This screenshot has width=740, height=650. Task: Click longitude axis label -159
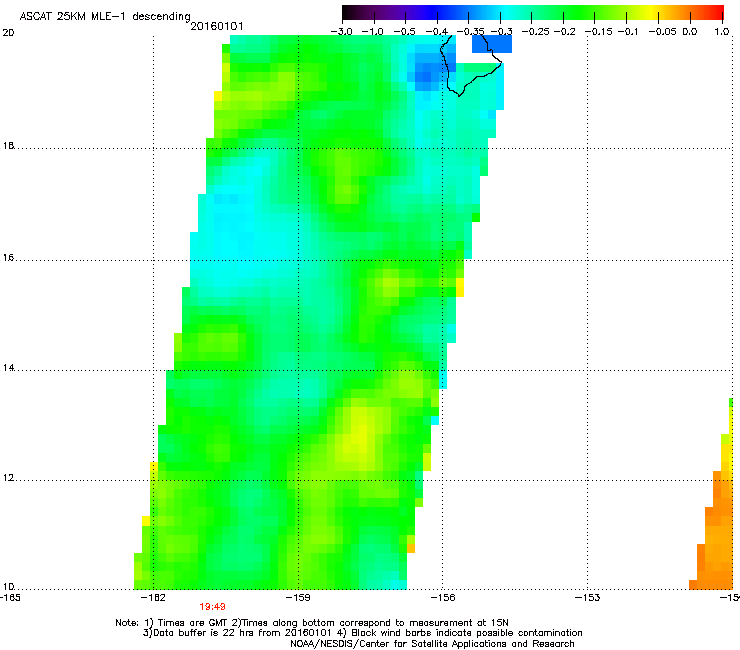tap(298, 598)
